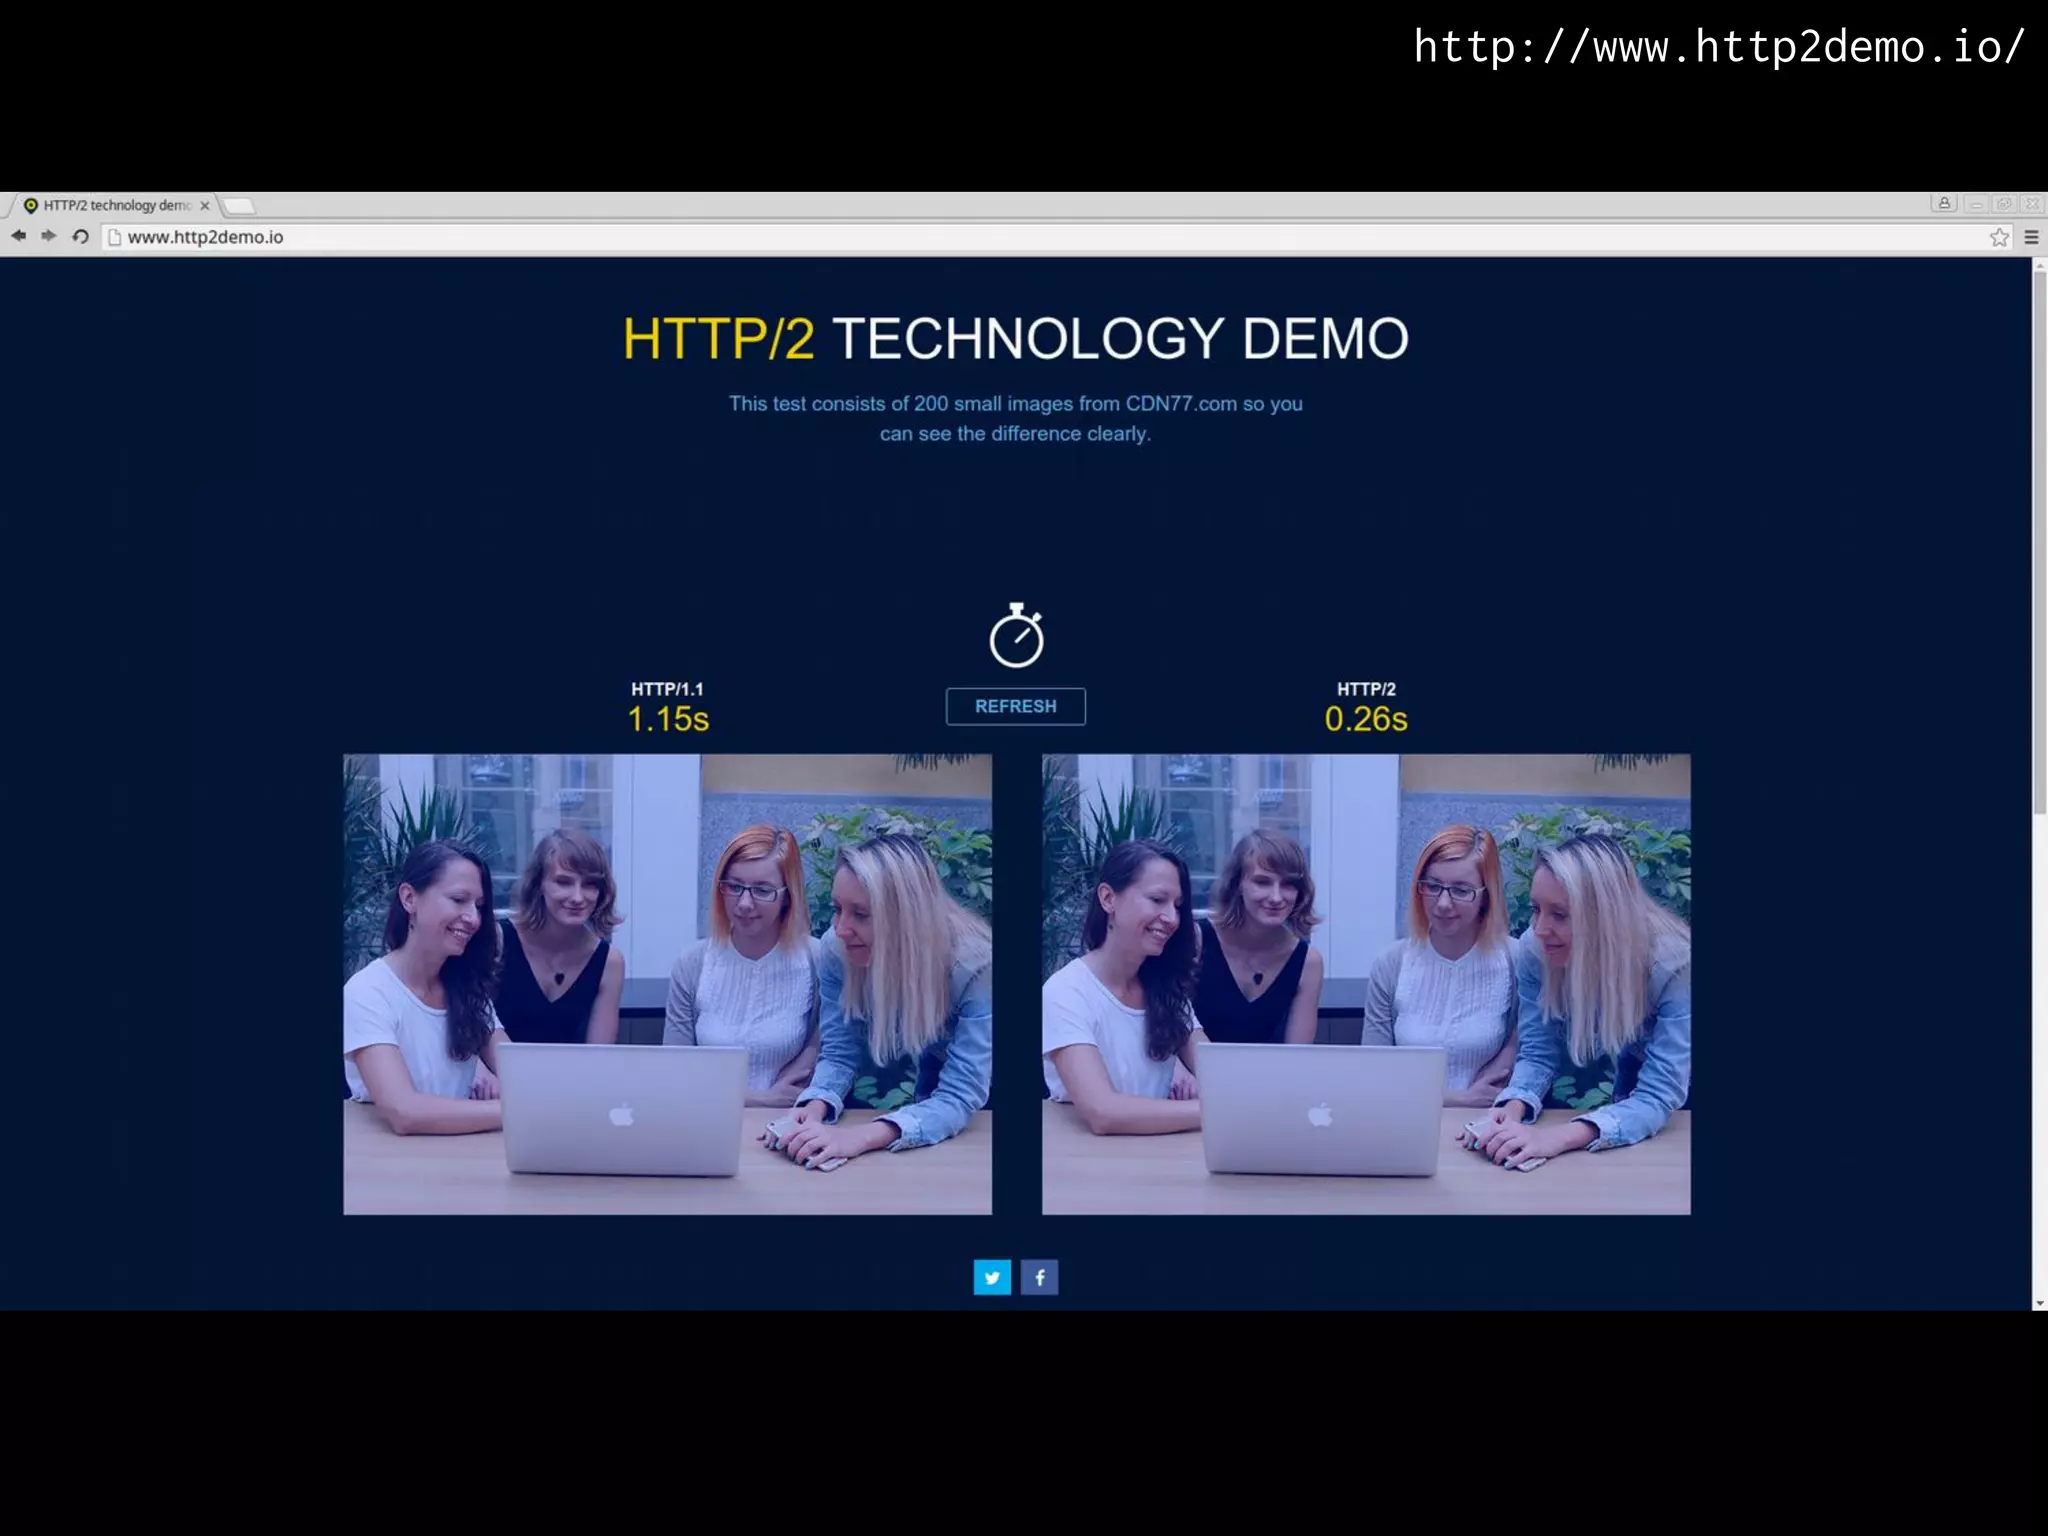Viewport: 2048px width, 1536px height.
Task: Click the page icon in the address bar
Action: [x=114, y=237]
